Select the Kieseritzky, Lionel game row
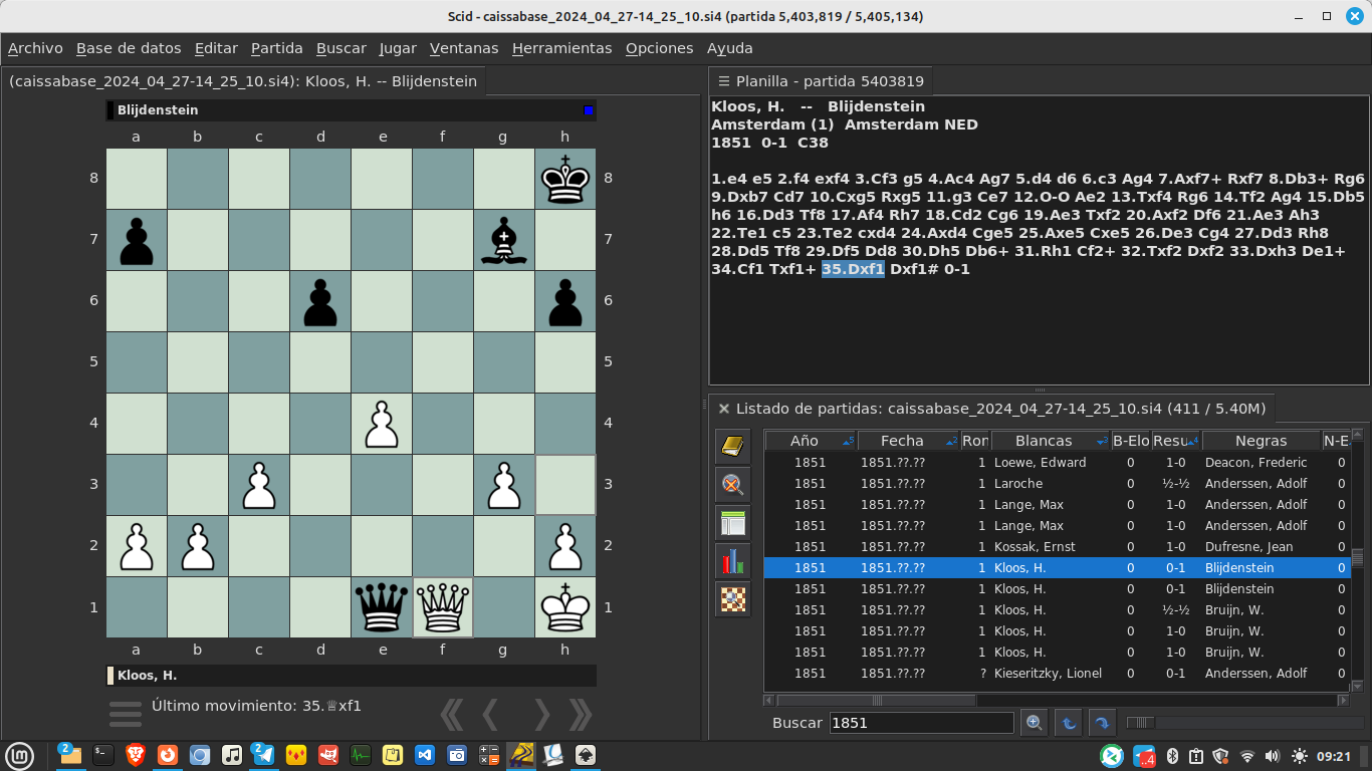The width and height of the screenshot is (1372, 771). [x=1057, y=674]
